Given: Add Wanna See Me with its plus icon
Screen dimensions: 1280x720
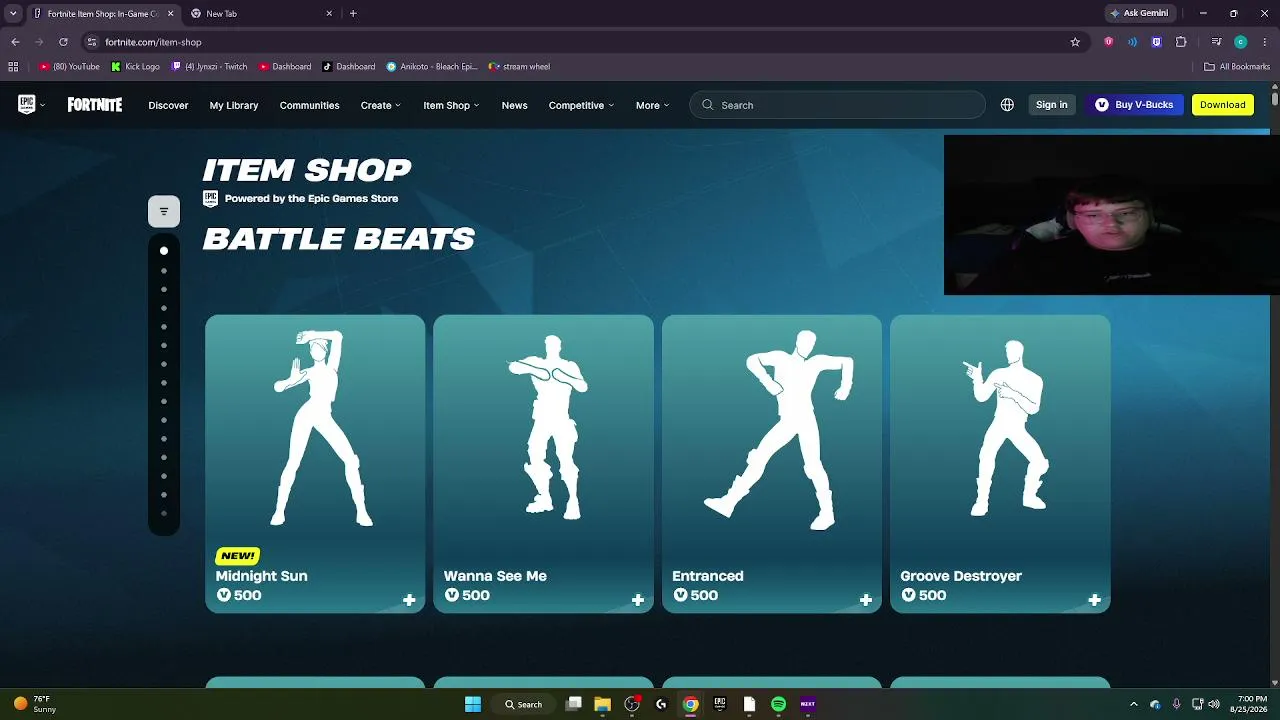Looking at the screenshot, I should (x=638, y=600).
